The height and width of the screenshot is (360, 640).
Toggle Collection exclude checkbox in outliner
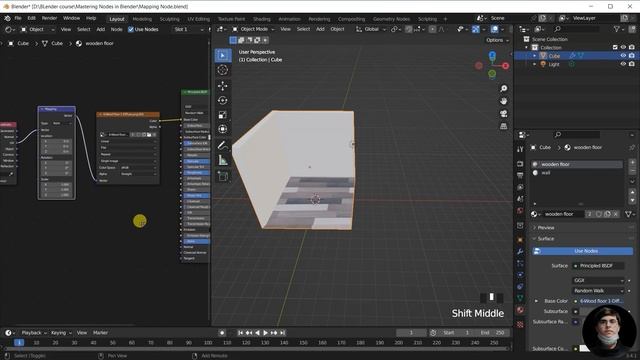615,47
